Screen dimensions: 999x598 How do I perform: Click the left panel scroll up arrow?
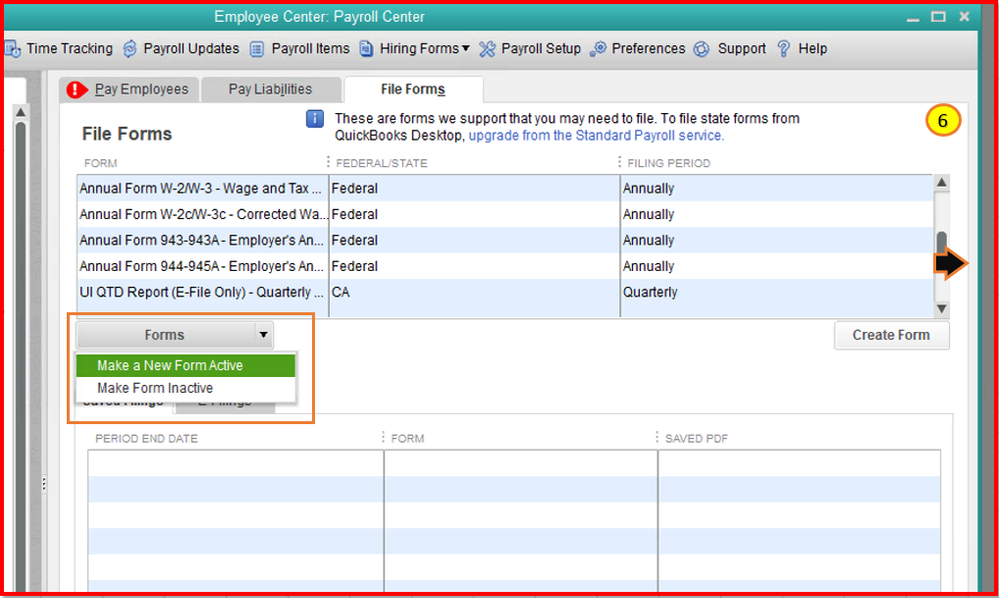pyautogui.click(x=20, y=112)
